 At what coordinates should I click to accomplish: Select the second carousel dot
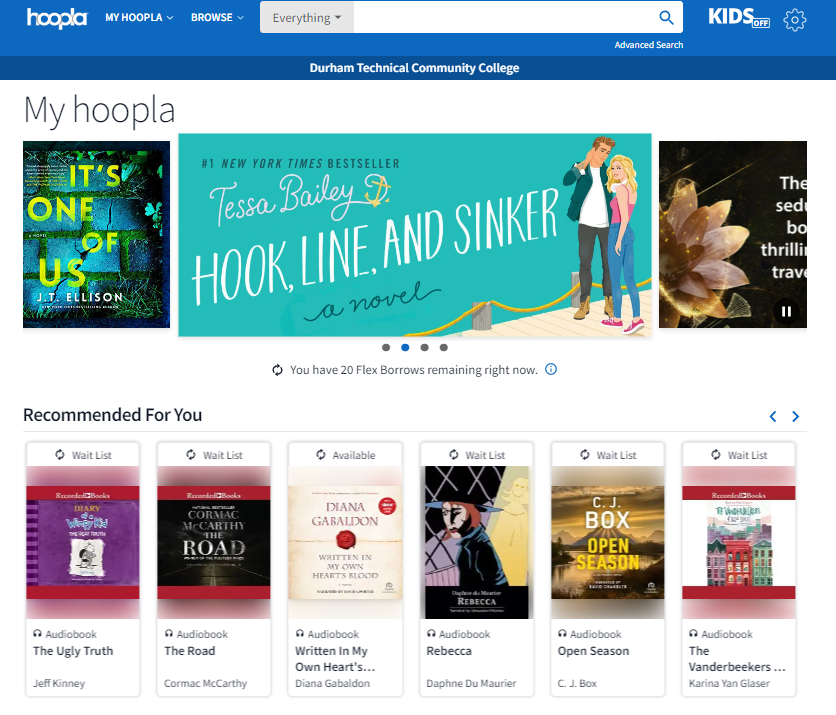click(405, 348)
